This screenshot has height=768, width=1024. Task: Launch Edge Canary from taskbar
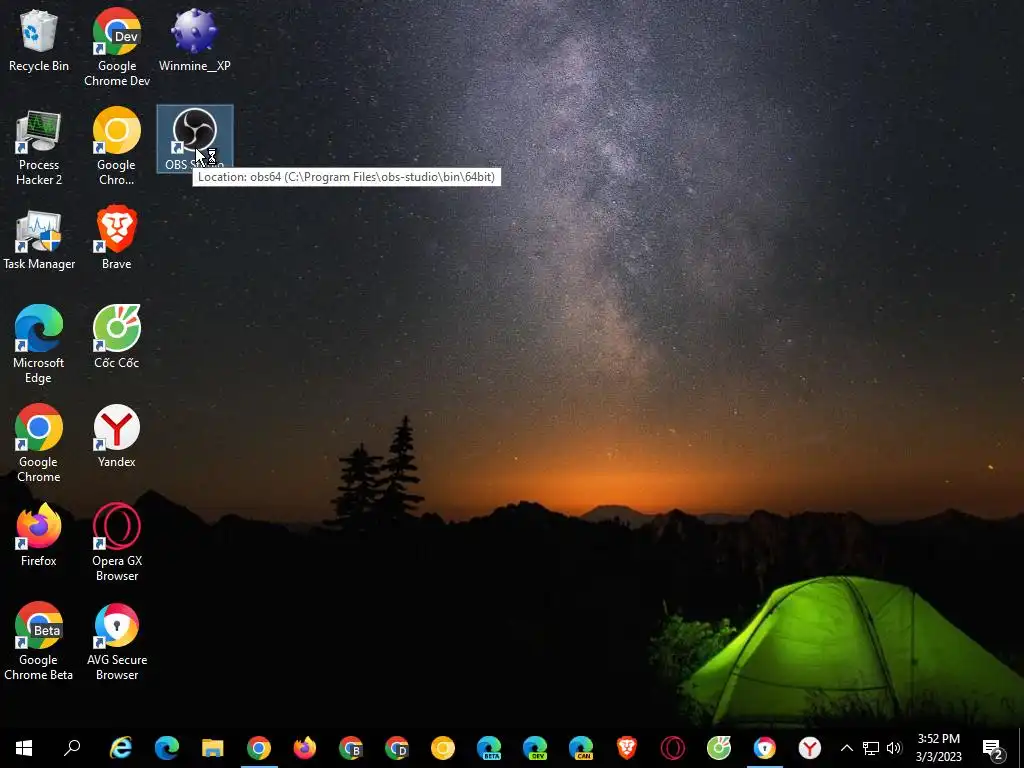tap(581, 748)
